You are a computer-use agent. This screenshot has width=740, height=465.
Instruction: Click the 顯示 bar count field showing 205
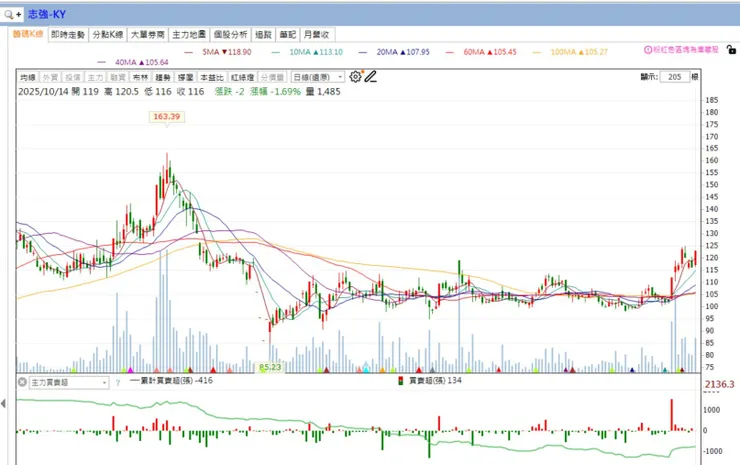click(674, 77)
